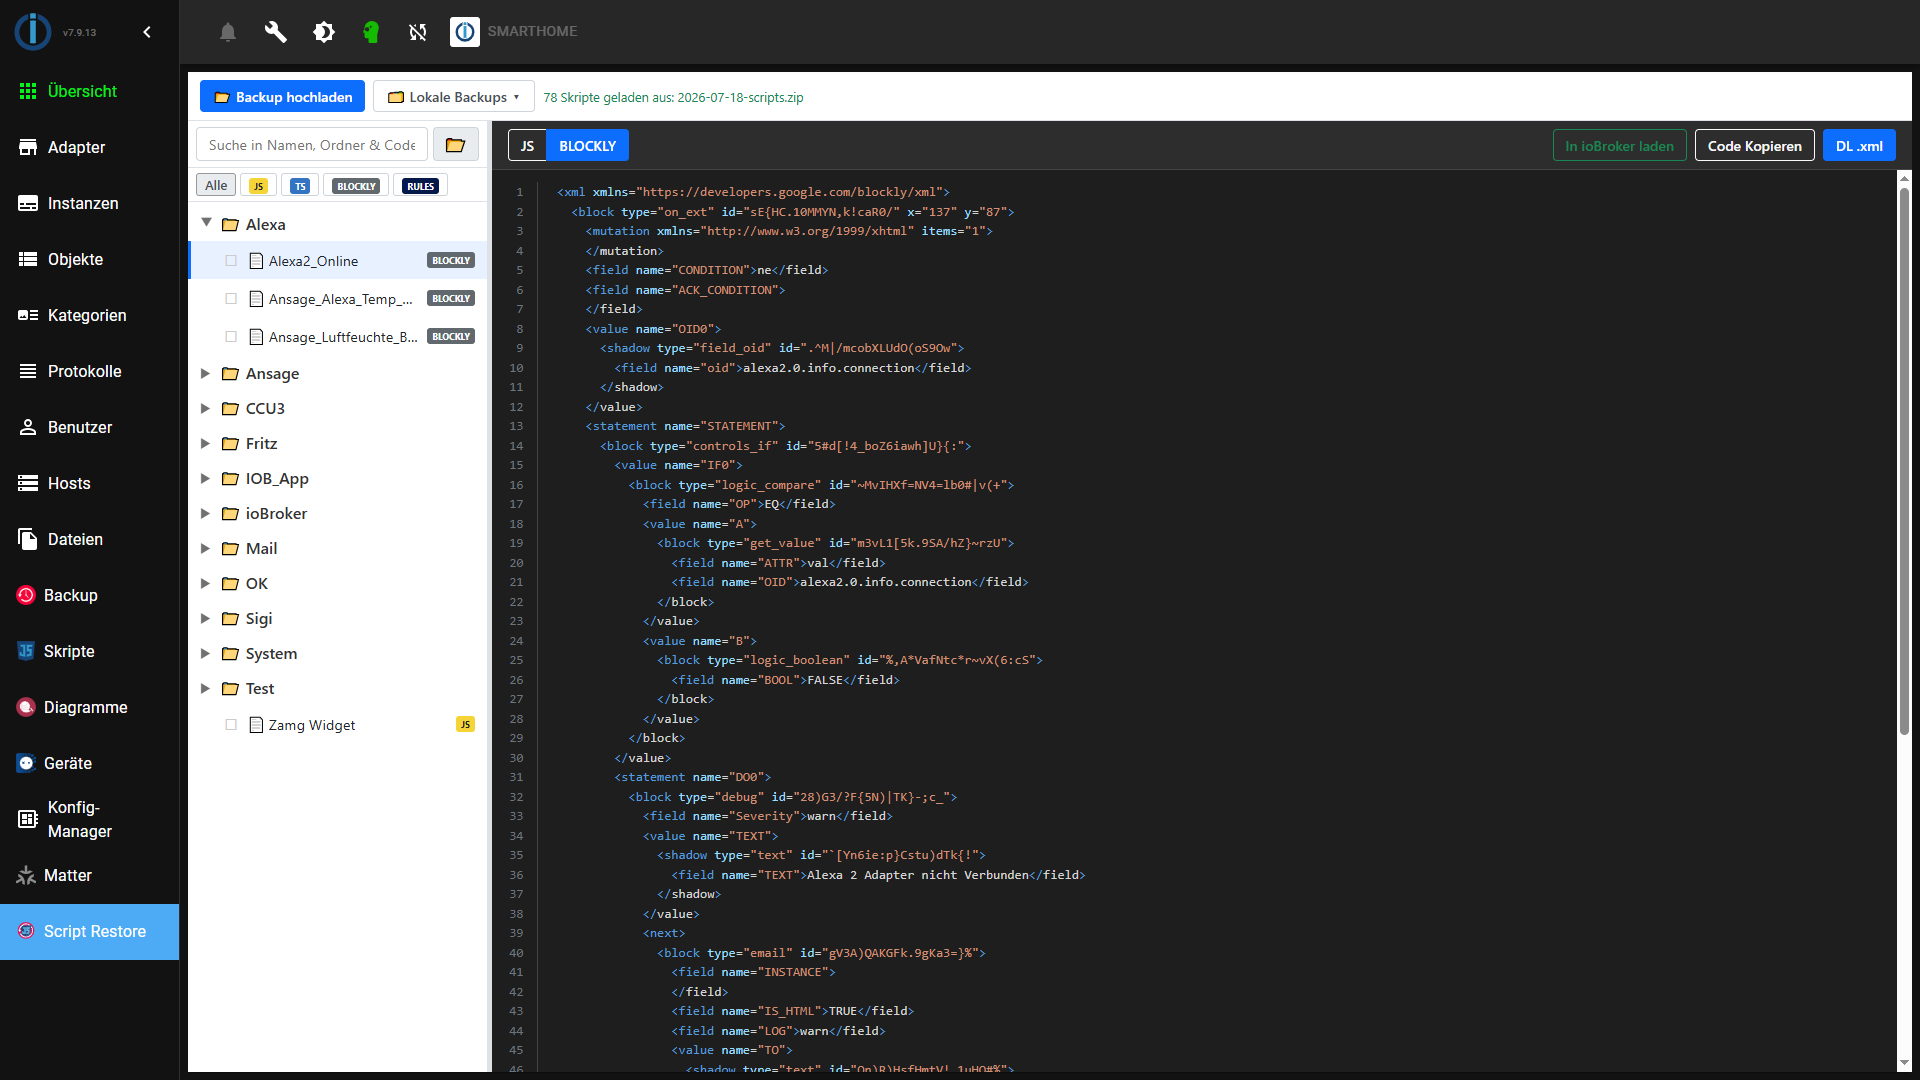Open the Skripte JS icon
The width and height of the screenshot is (1920, 1080).
click(26, 651)
